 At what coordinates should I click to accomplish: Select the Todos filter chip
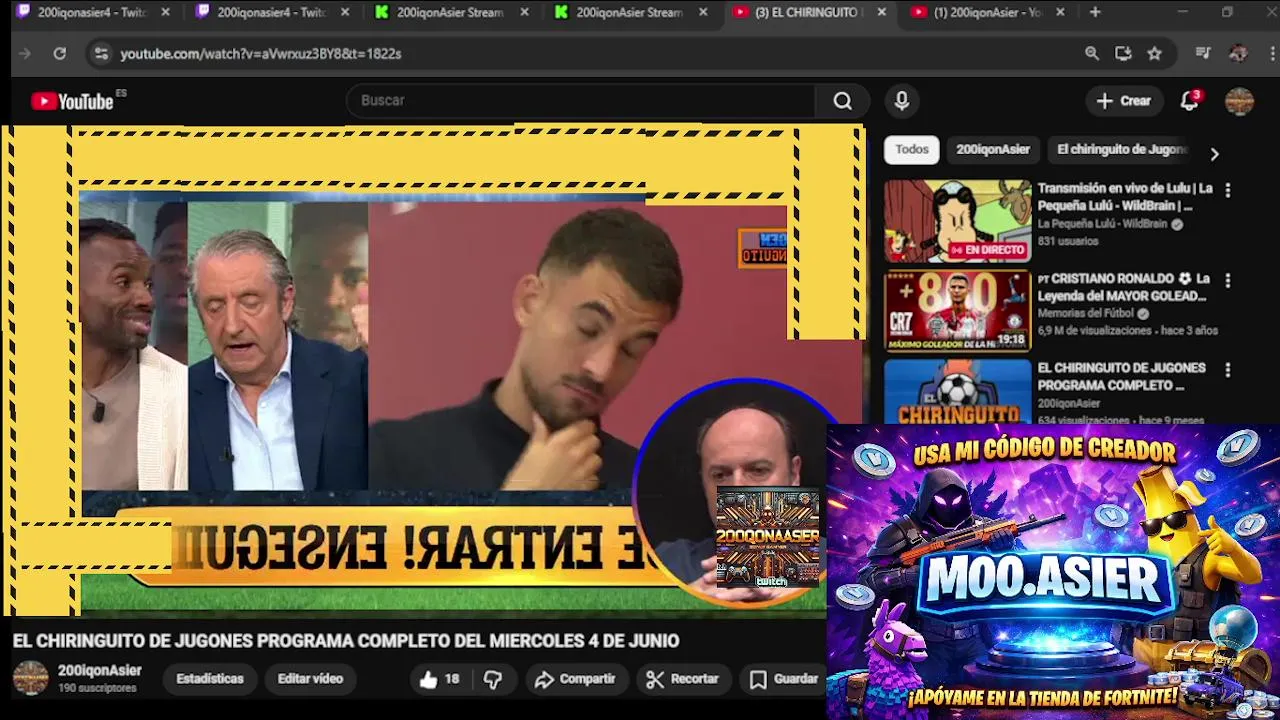pos(911,150)
